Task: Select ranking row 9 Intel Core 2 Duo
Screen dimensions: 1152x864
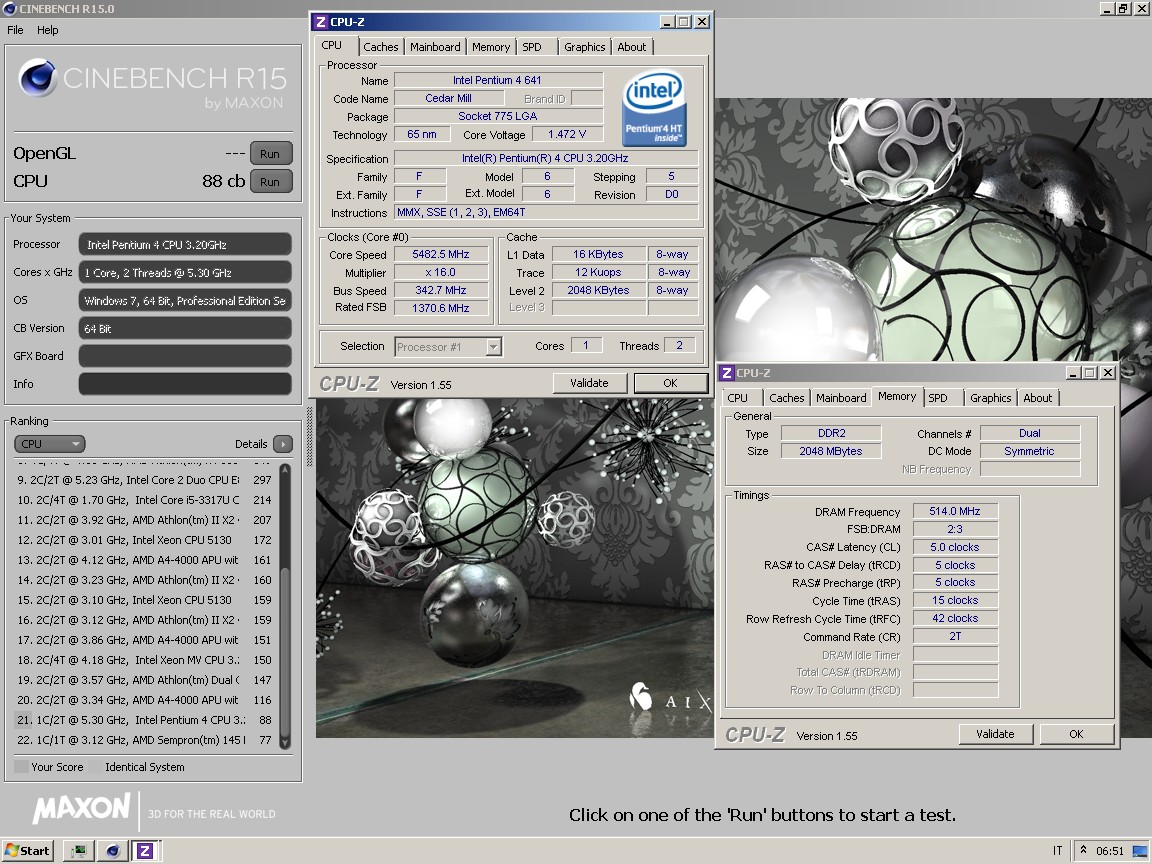Action: 145,480
